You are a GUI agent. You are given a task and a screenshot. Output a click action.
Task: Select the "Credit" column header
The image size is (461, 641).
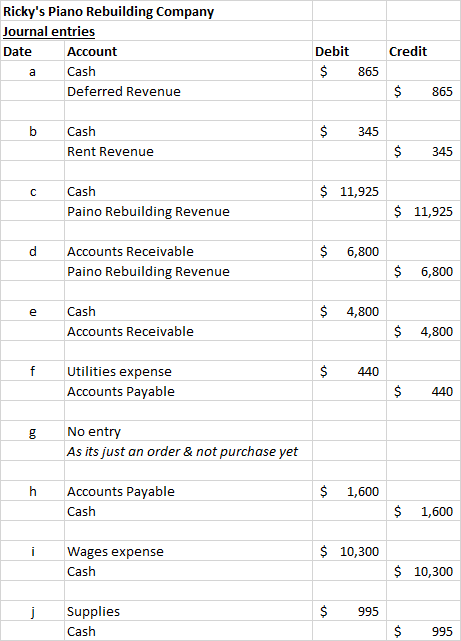(423, 51)
